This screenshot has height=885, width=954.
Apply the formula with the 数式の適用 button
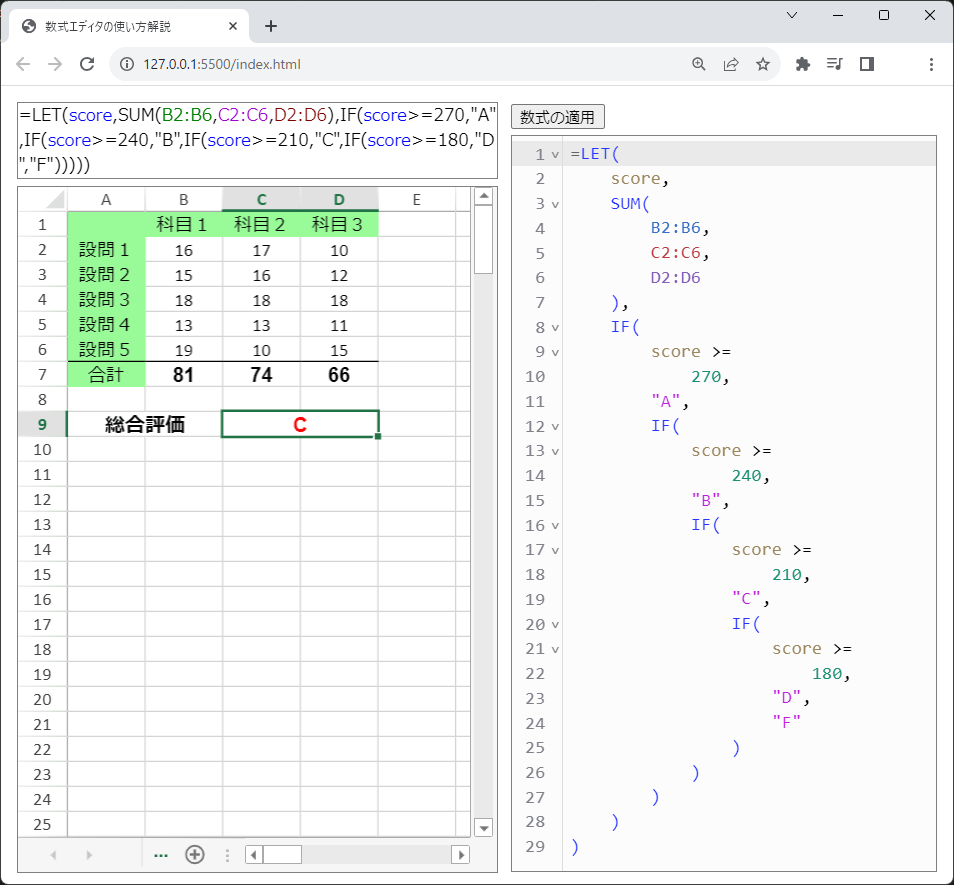[557, 116]
